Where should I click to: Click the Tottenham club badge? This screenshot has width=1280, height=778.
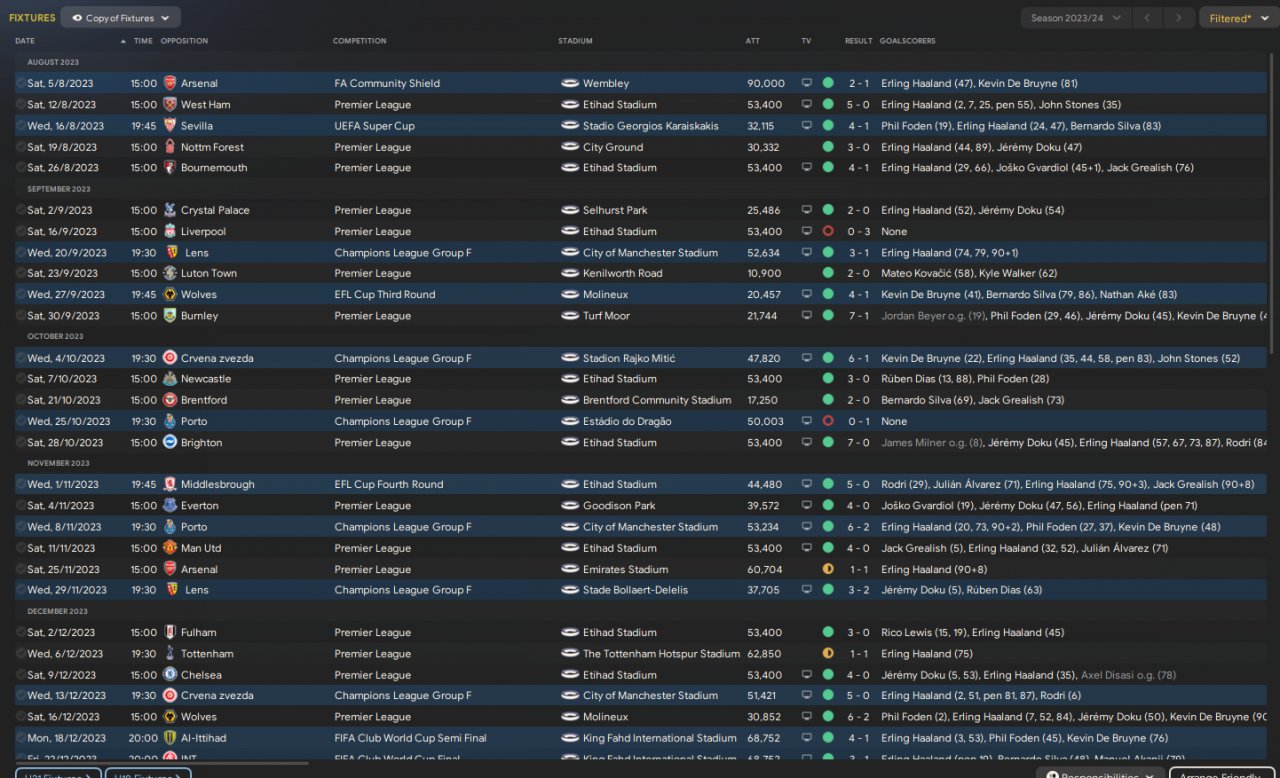click(170, 653)
